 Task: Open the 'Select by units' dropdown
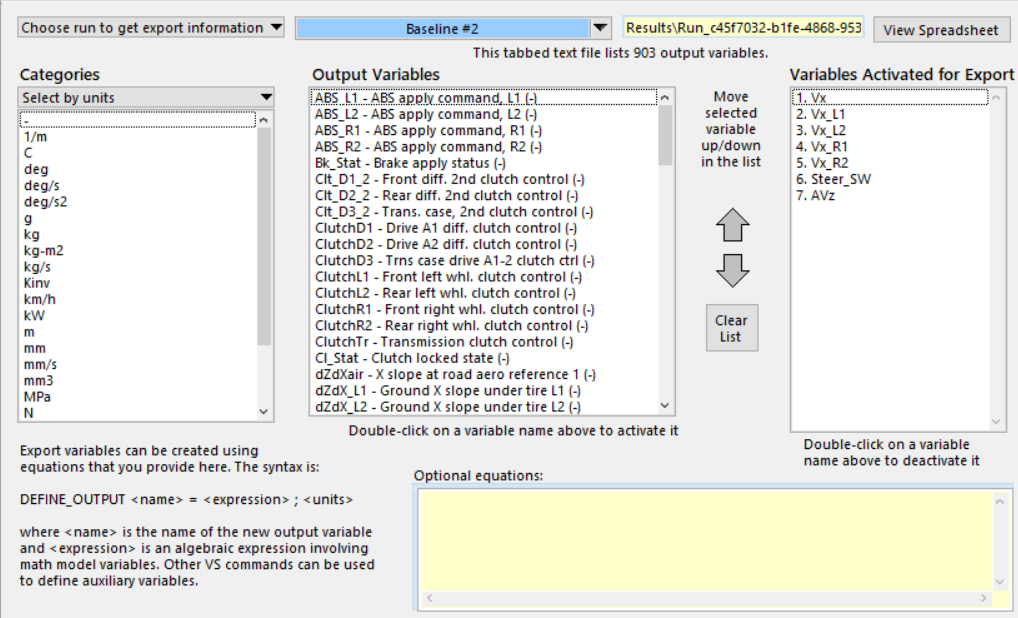[x=146, y=97]
